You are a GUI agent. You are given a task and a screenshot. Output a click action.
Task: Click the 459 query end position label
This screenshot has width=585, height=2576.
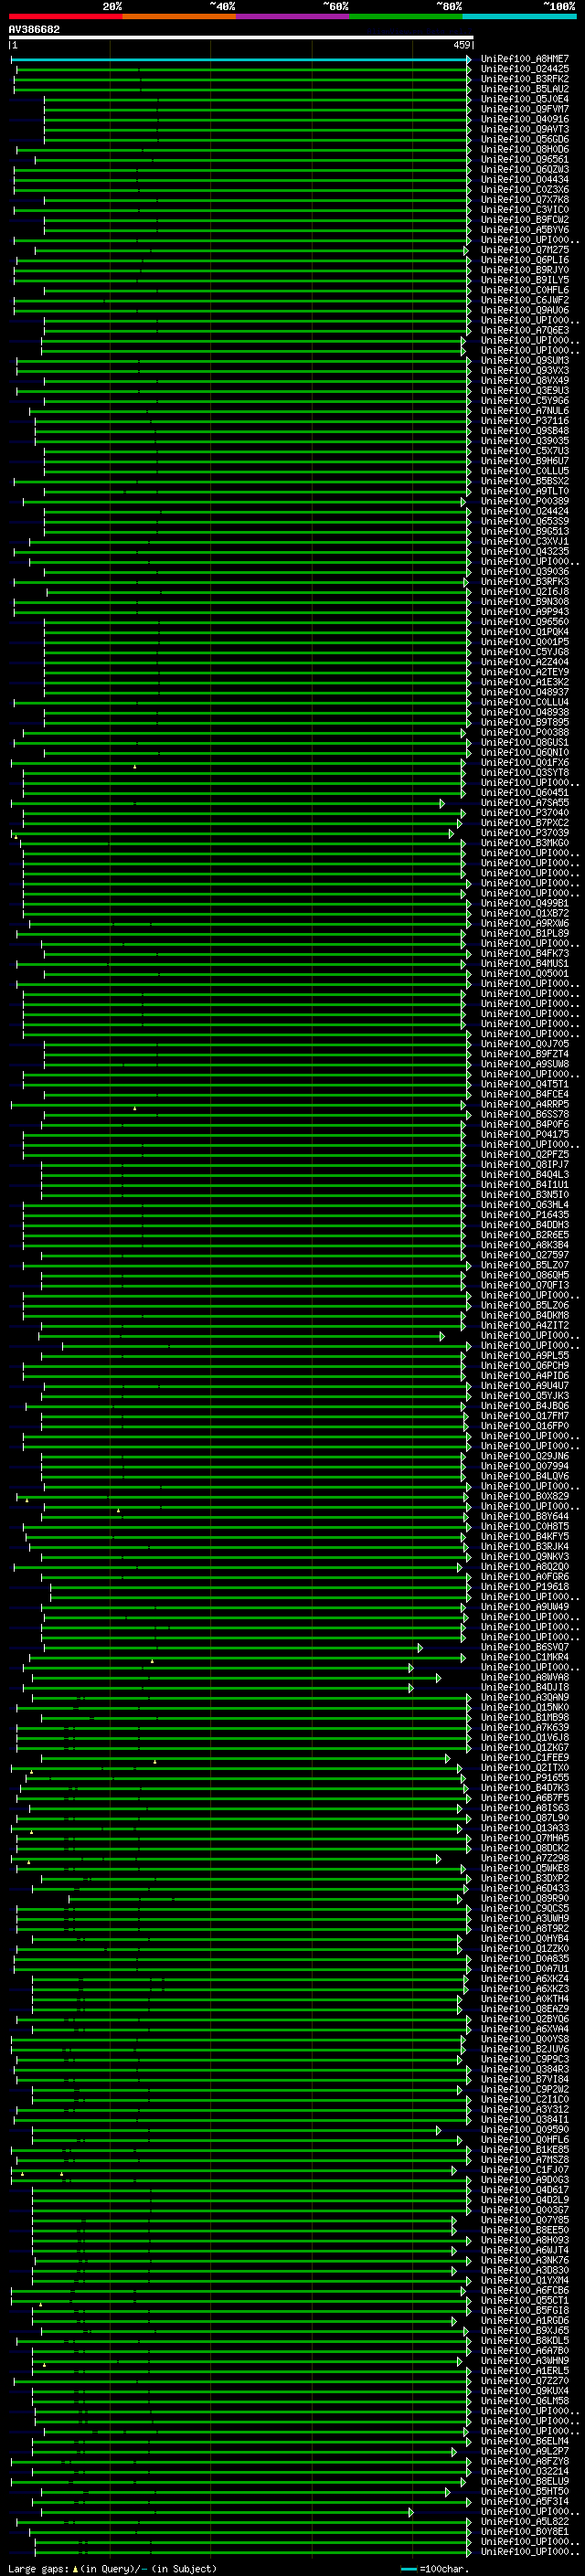pyautogui.click(x=462, y=45)
